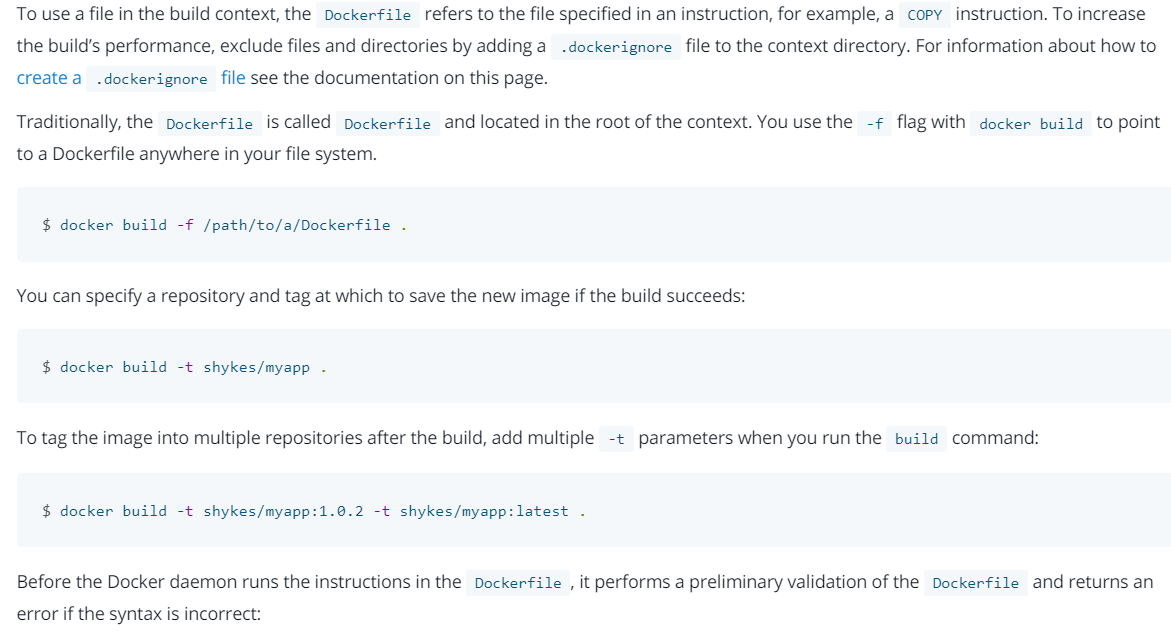Click "Dockerfile" code after "instructions in the"
The height and width of the screenshot is (642, 1171).
click(x=518, y=583)
